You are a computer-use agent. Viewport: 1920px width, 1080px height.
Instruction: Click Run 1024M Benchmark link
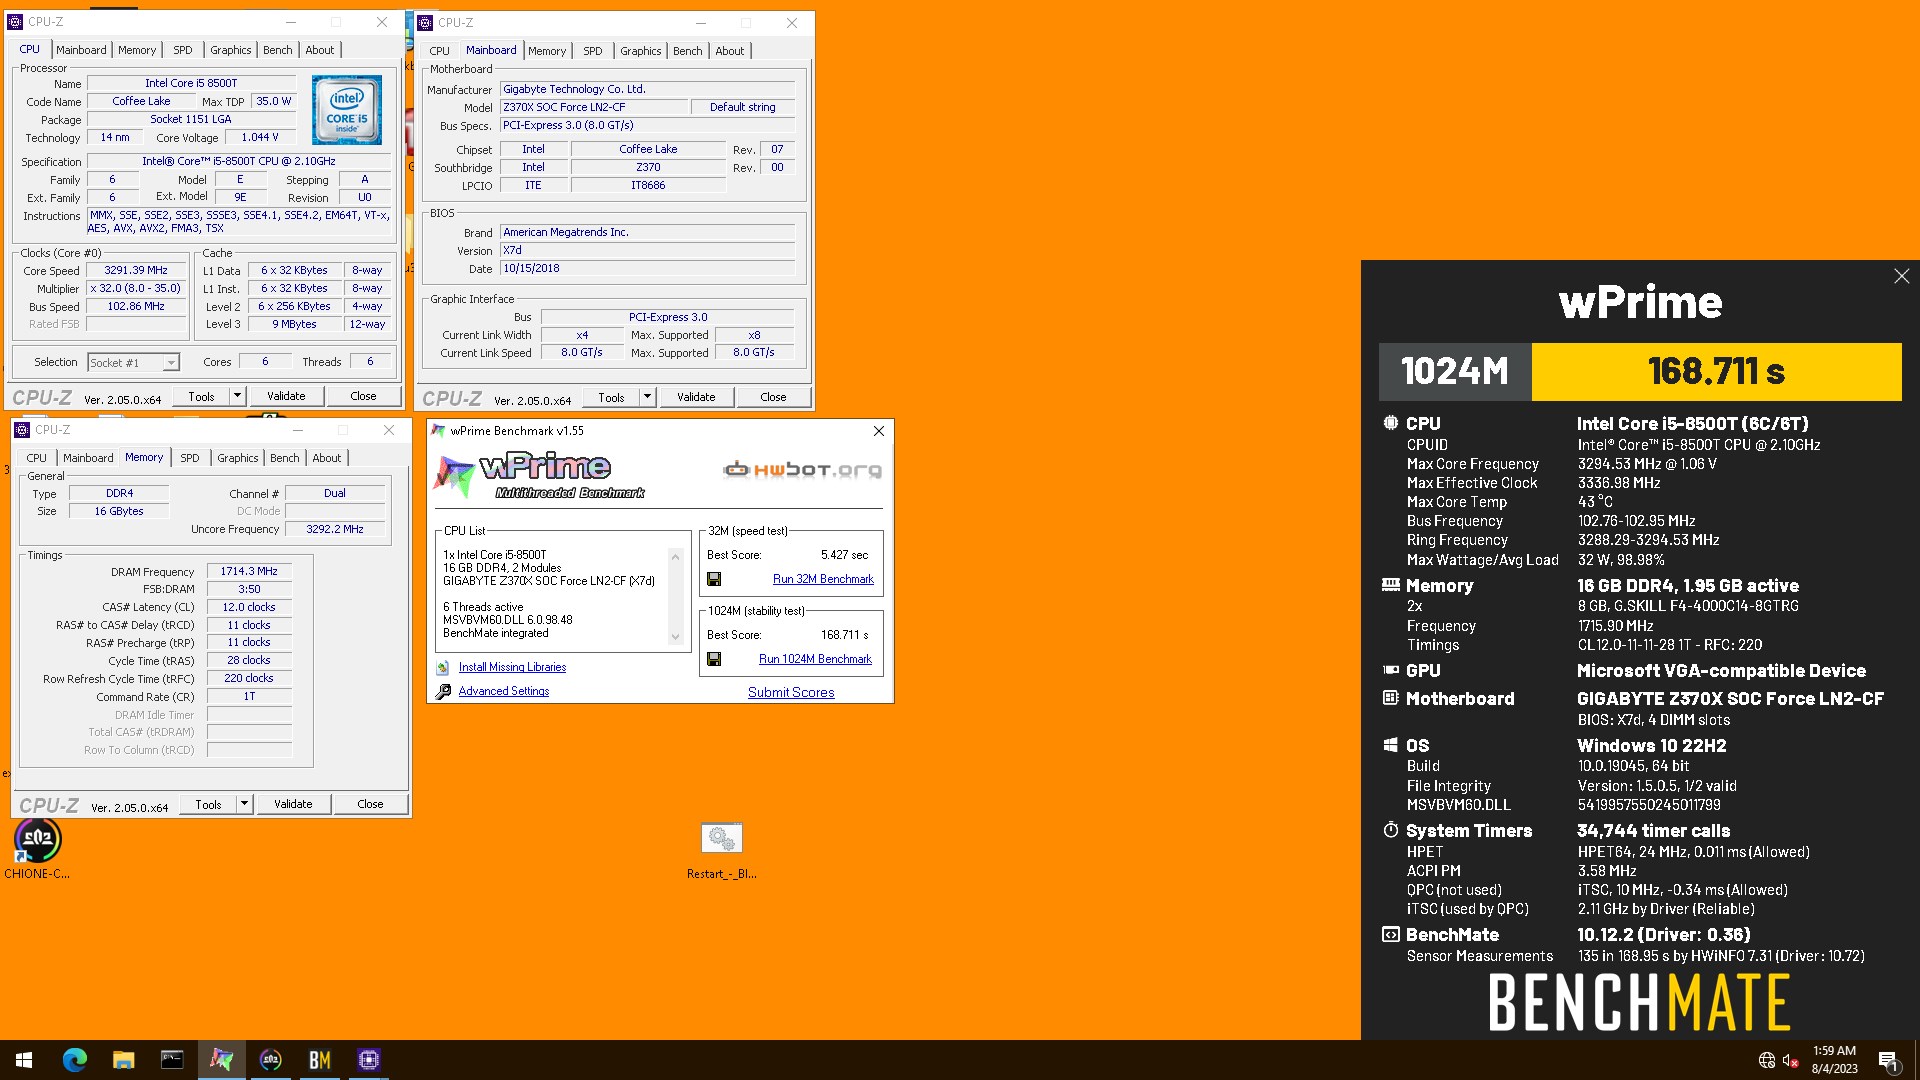pos(815,659)
